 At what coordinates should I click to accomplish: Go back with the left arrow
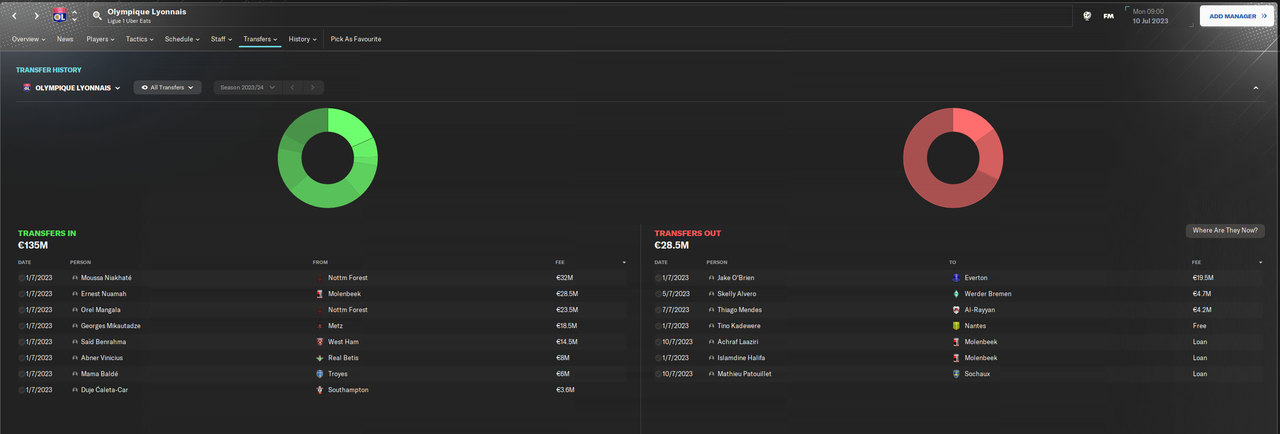tap(15, 16)
